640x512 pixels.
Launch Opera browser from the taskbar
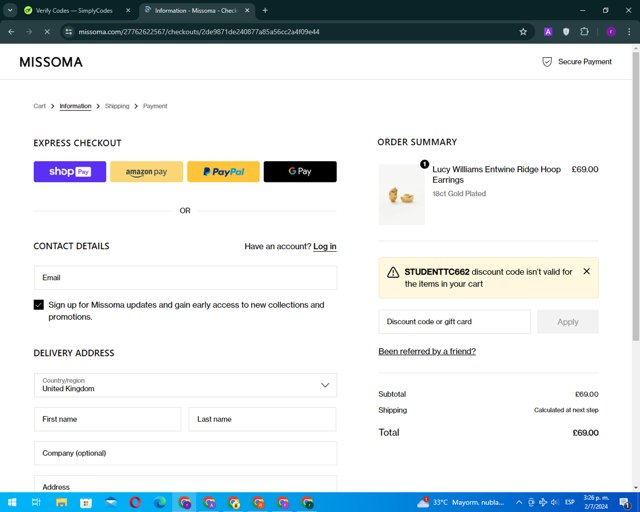point(135,502)
